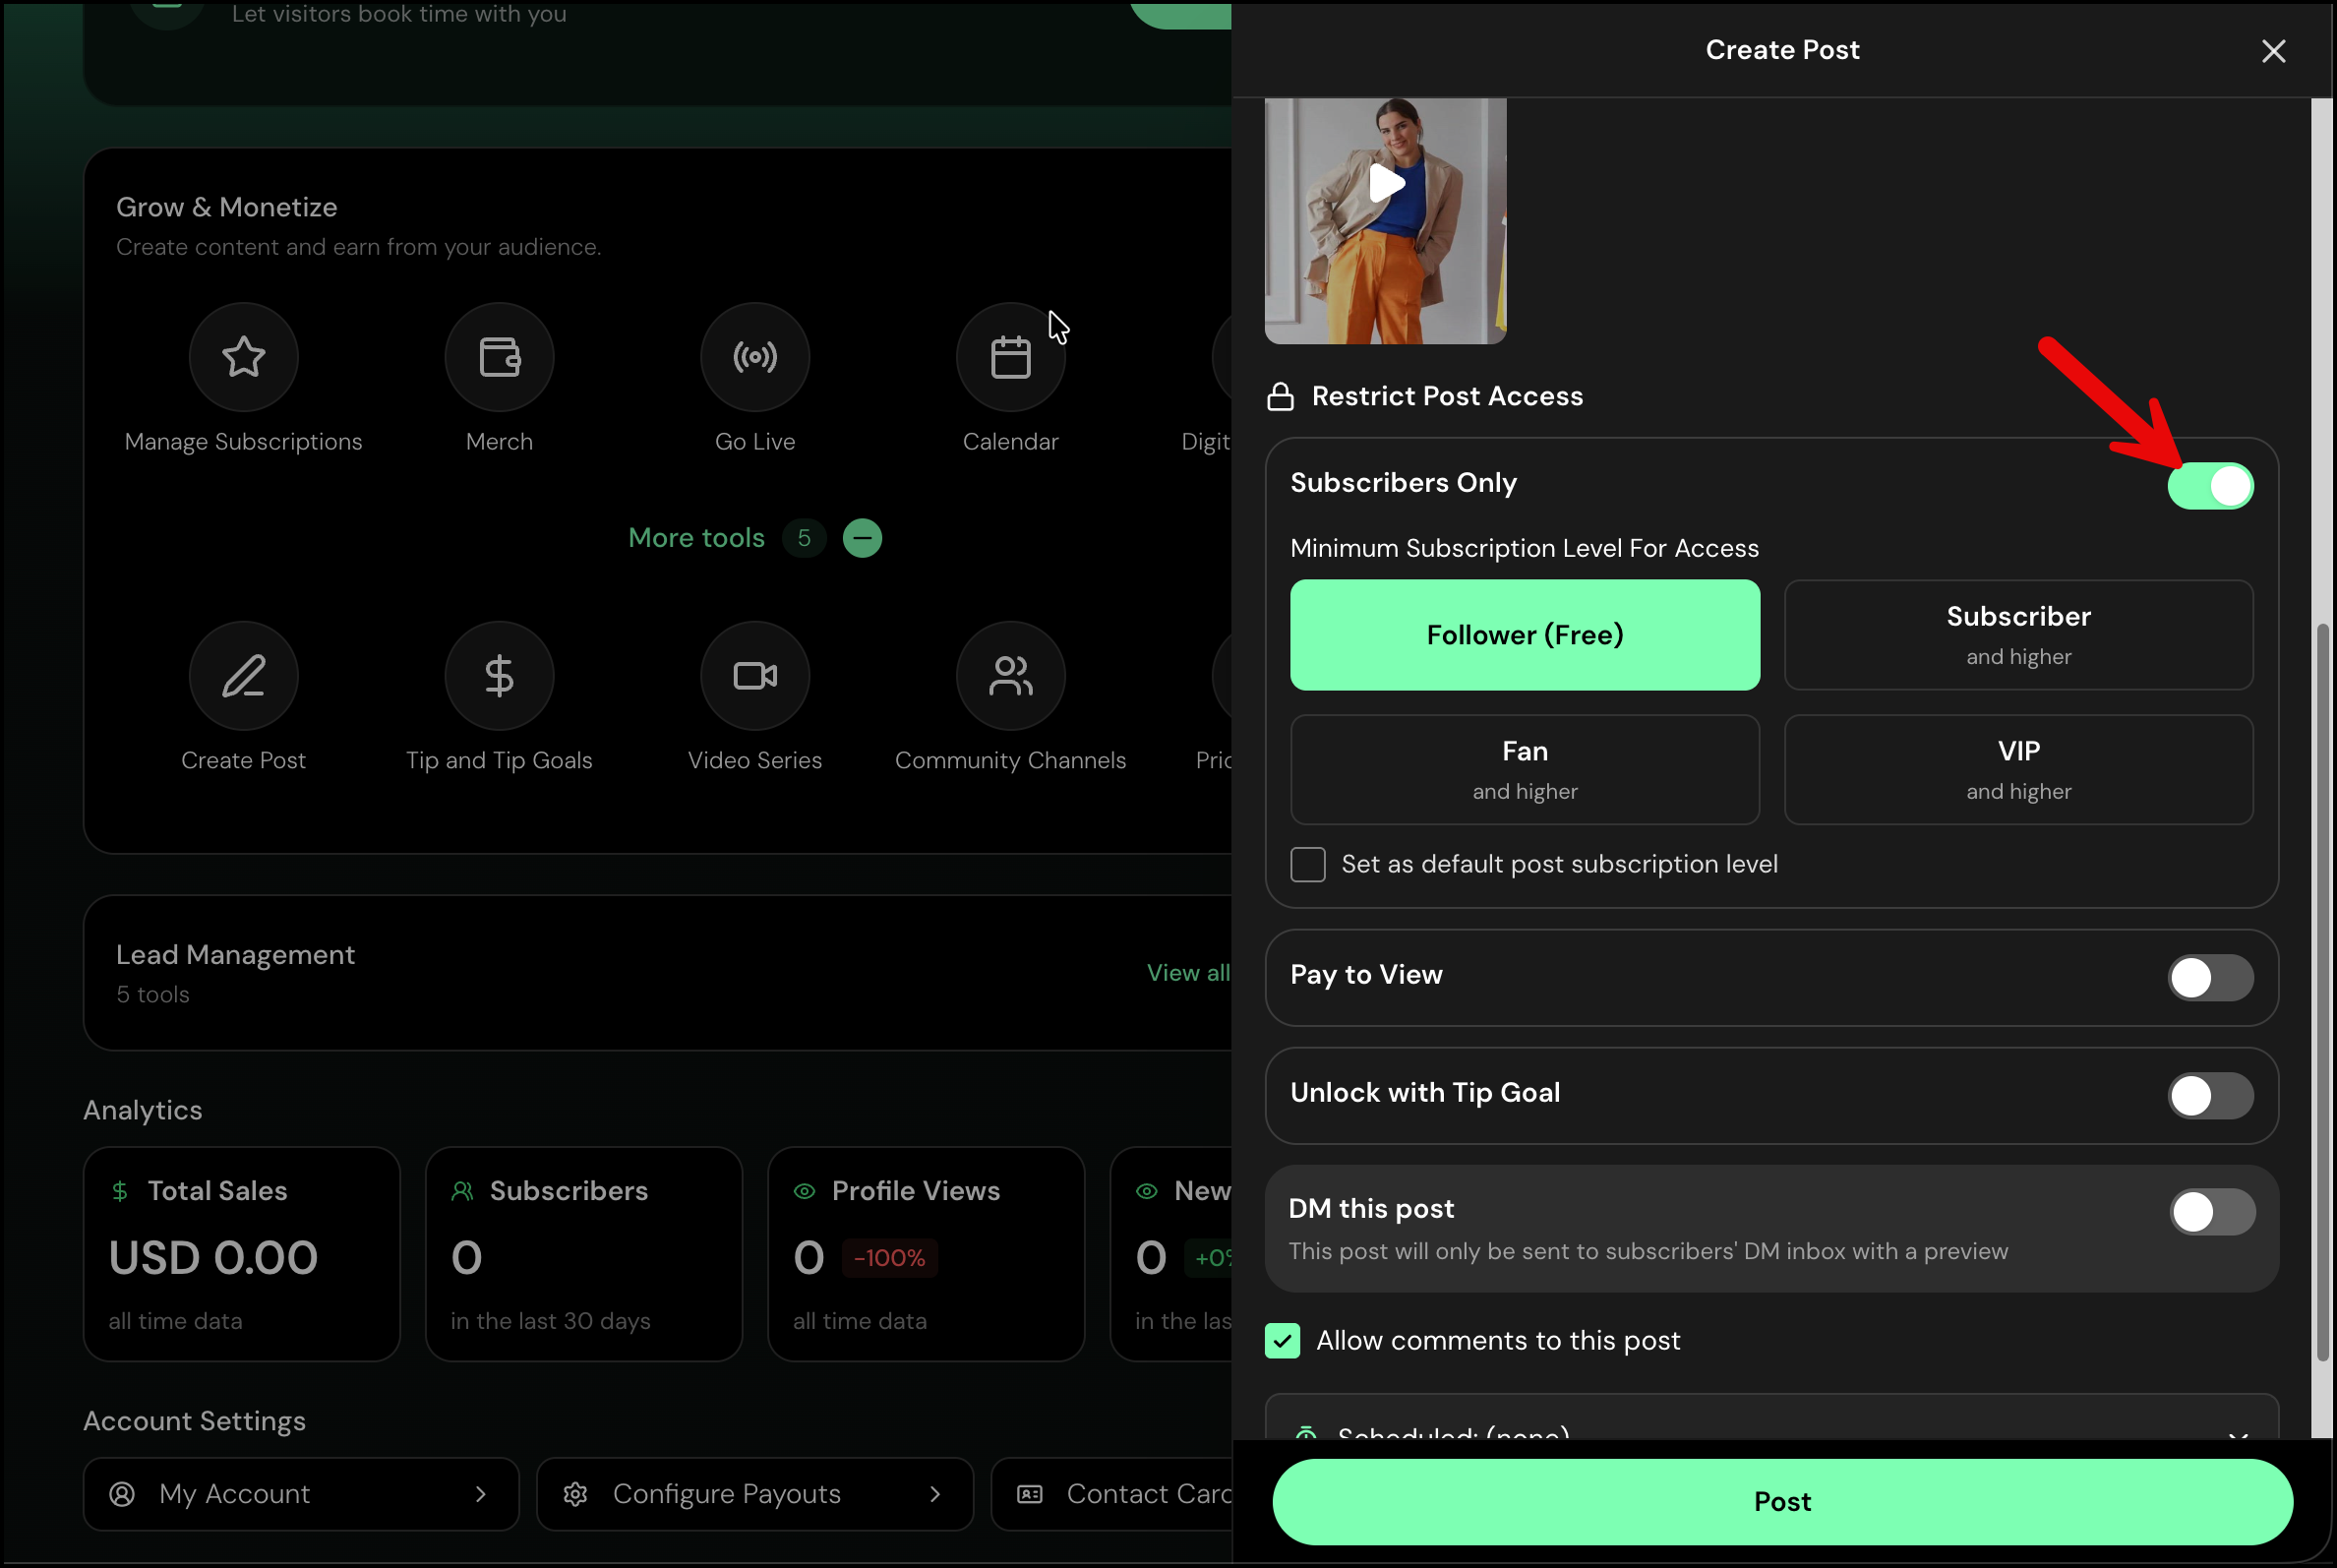Open Manage Subscriptions star icon
The width and height of the screenshot is (2337, 1568).
pyautogui.click(x=243, y=357)
